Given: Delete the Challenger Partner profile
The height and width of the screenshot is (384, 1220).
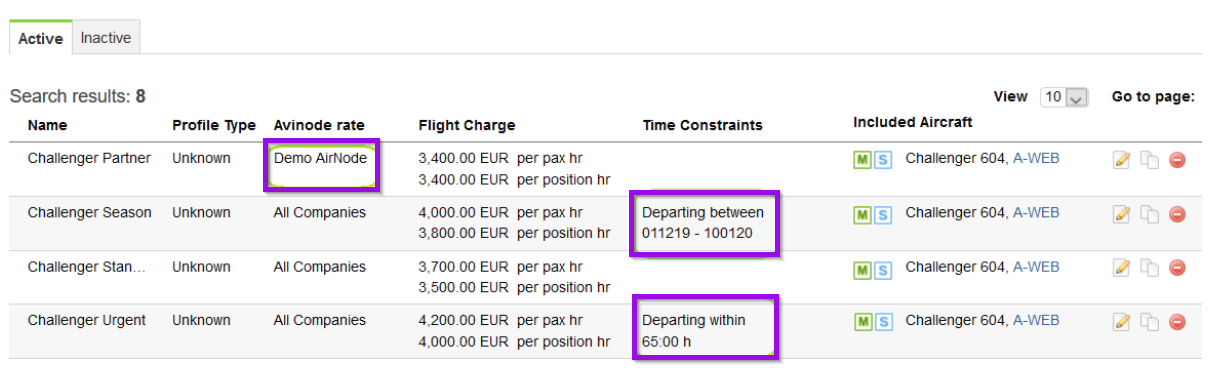Looking at the screenshot, I should click(1177, 160).
